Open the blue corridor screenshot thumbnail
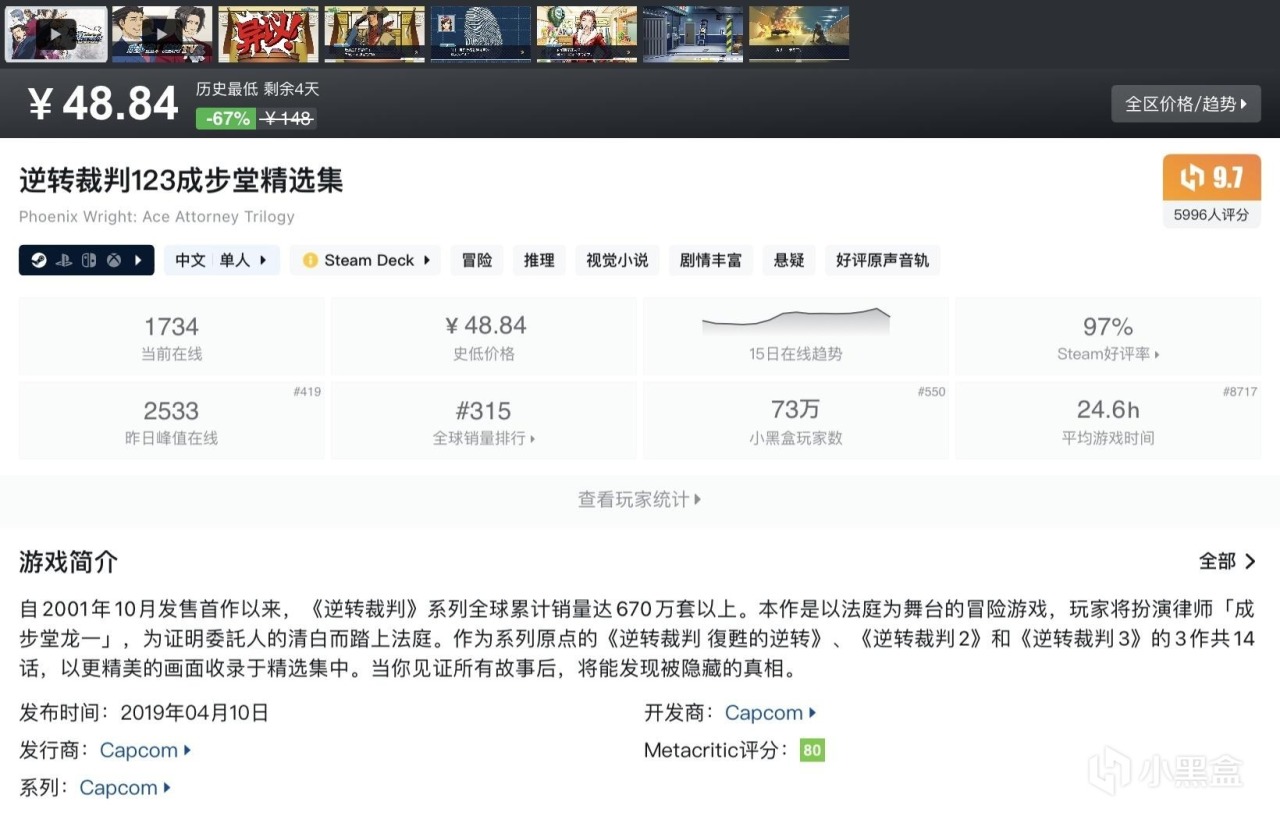Screen dimensions: 1280x816 coord(692,34)
